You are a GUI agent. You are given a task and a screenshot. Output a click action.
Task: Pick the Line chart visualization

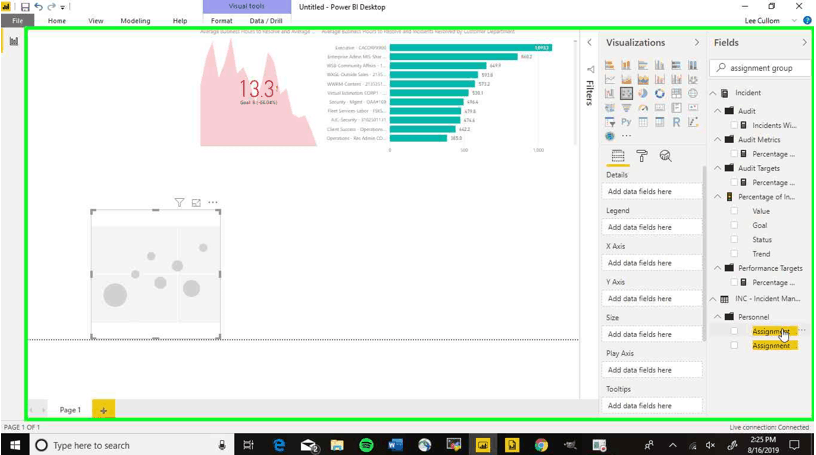tap(609, 79)
